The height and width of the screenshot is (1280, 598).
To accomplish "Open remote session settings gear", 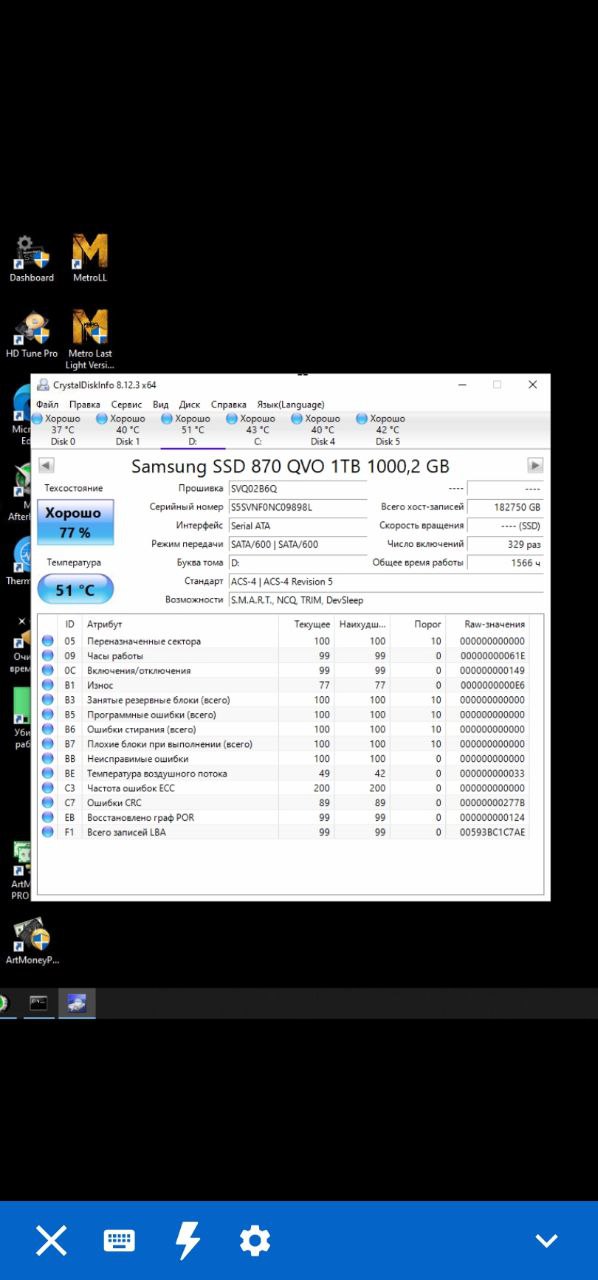I will (x=255, y=1241).
